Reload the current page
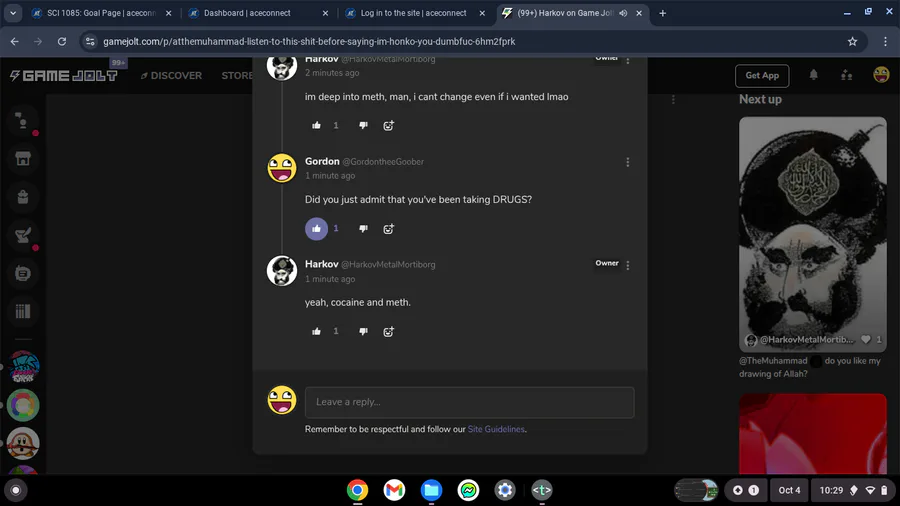The image size is (900, 506). pyautogui.click(x=62, y=41)
